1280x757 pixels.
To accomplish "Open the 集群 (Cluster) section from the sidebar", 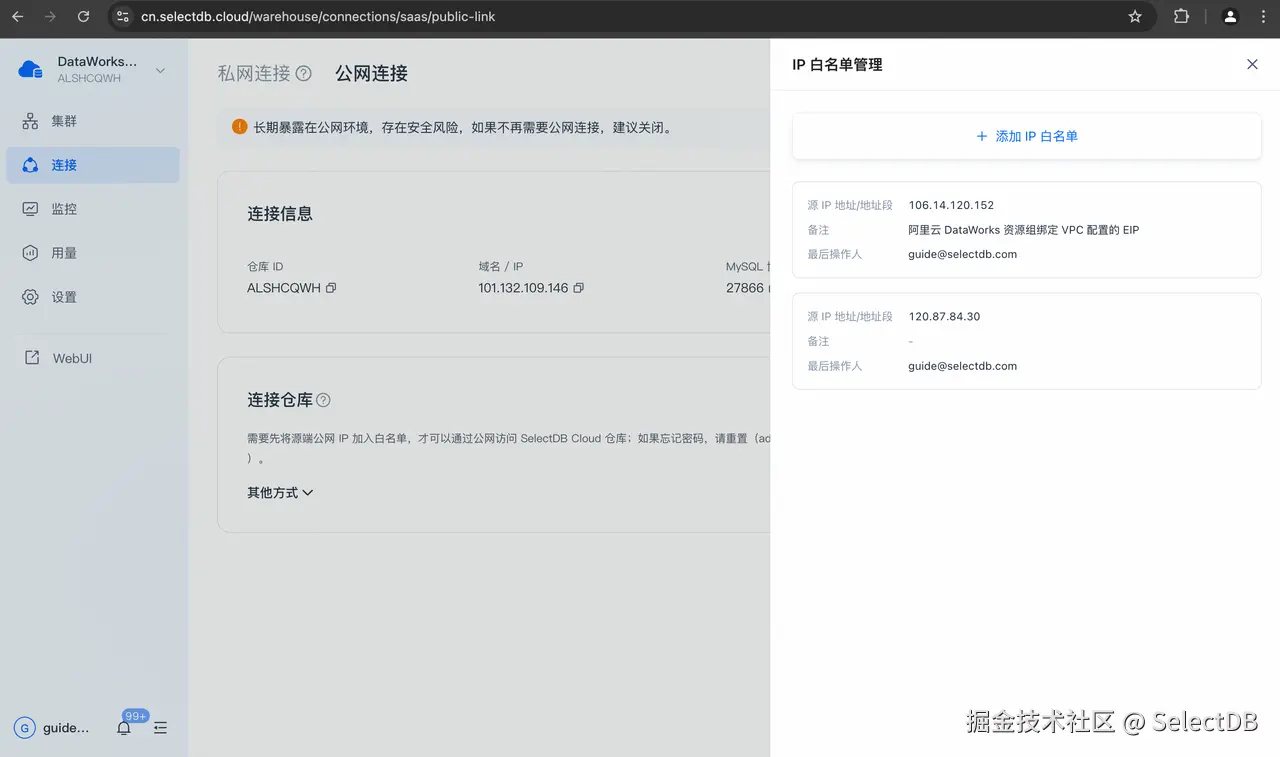I will tap(60, 120).
